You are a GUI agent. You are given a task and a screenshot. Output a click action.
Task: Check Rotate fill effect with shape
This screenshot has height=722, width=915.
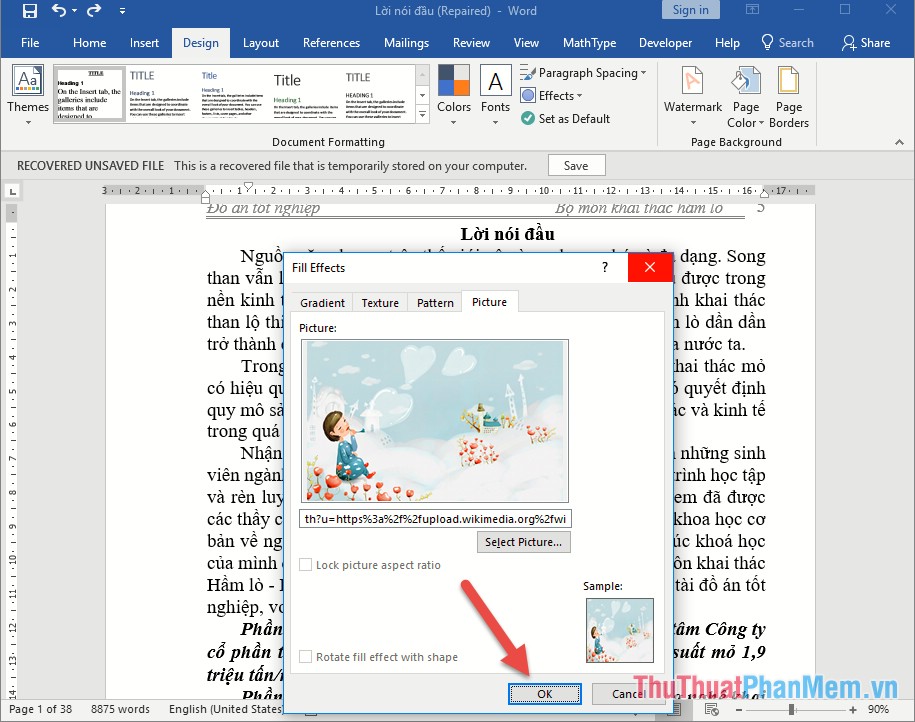coord(305,656)
